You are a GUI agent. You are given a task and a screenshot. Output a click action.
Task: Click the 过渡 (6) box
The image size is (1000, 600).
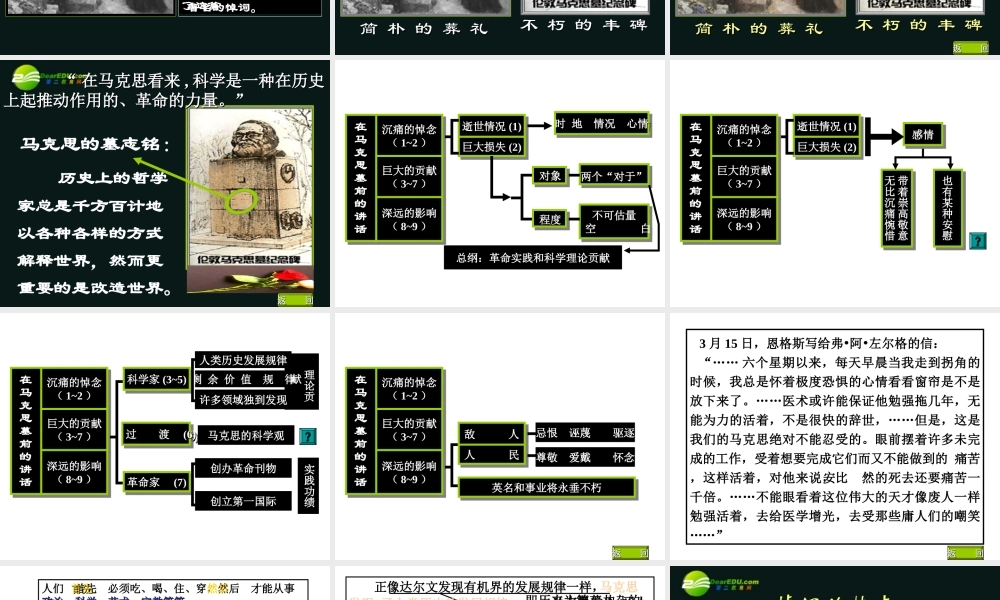pyautogui.click(x=158, y=435)
